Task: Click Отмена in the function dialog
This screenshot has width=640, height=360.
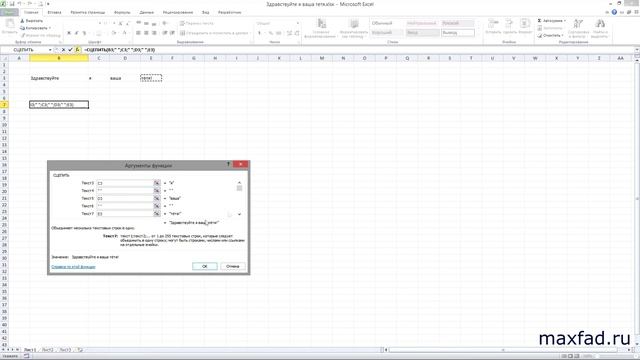Action: pyautogui.click(x=233, y=266)
